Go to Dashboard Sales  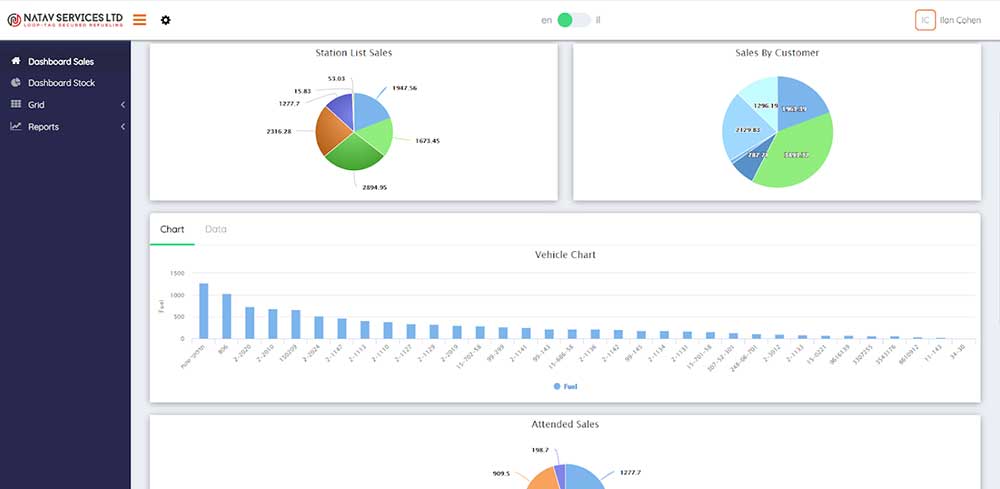61,62
